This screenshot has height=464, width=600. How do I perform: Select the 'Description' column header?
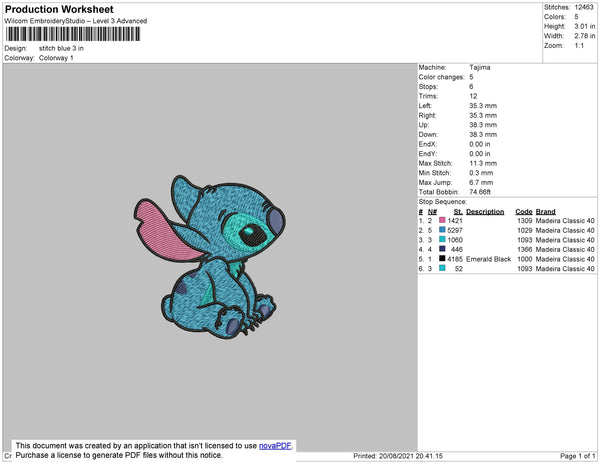point(485,212)
